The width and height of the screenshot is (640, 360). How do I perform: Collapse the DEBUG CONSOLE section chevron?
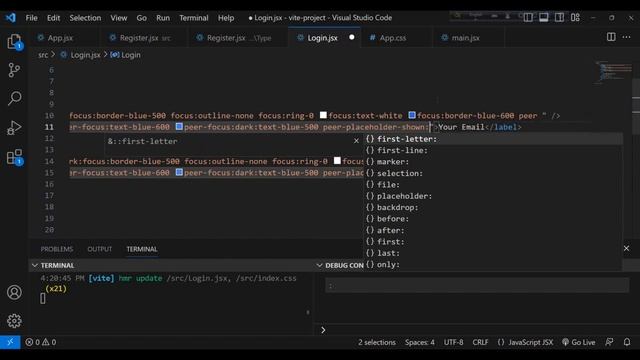[320, 265]
